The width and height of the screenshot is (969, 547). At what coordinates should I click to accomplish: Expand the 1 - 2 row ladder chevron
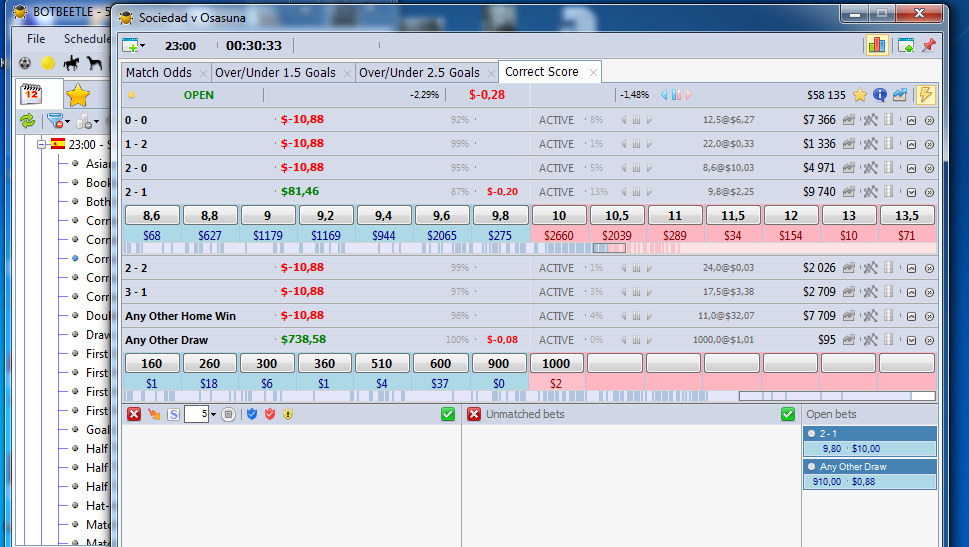click(912, 145)
